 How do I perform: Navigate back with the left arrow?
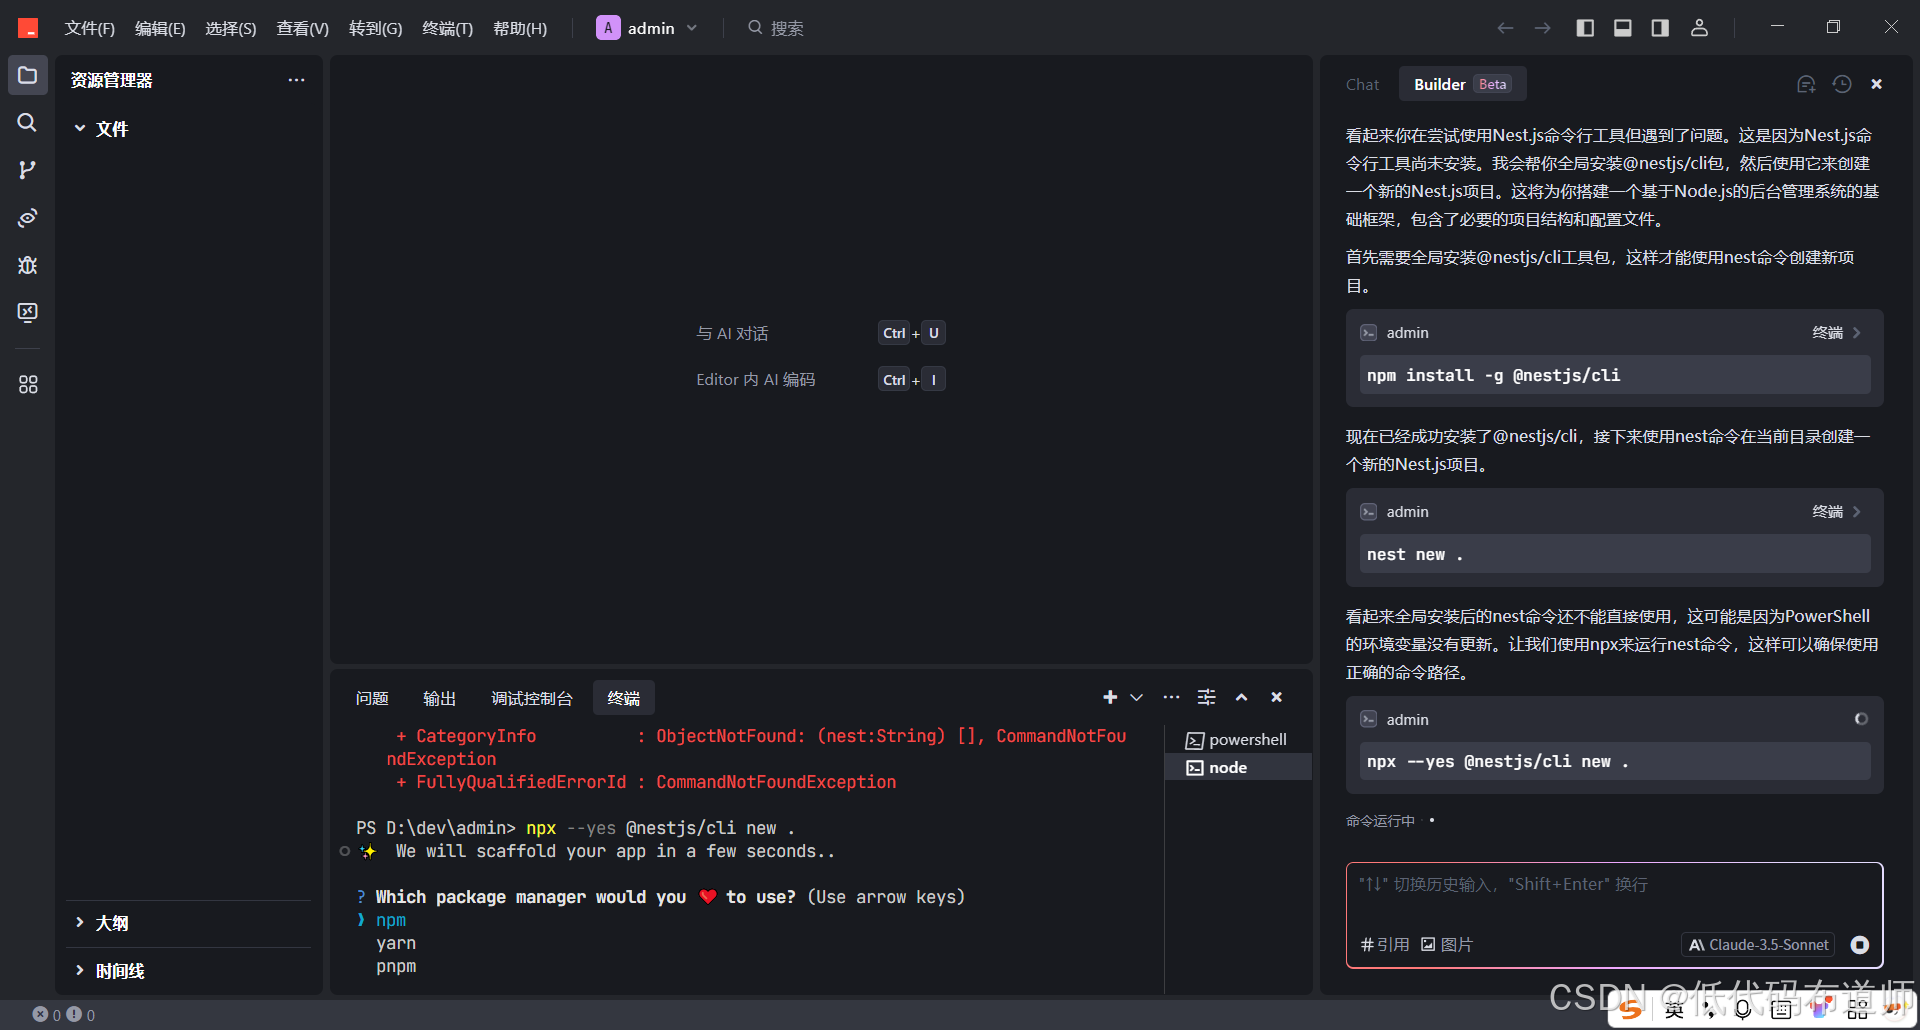pos(1505,28)
